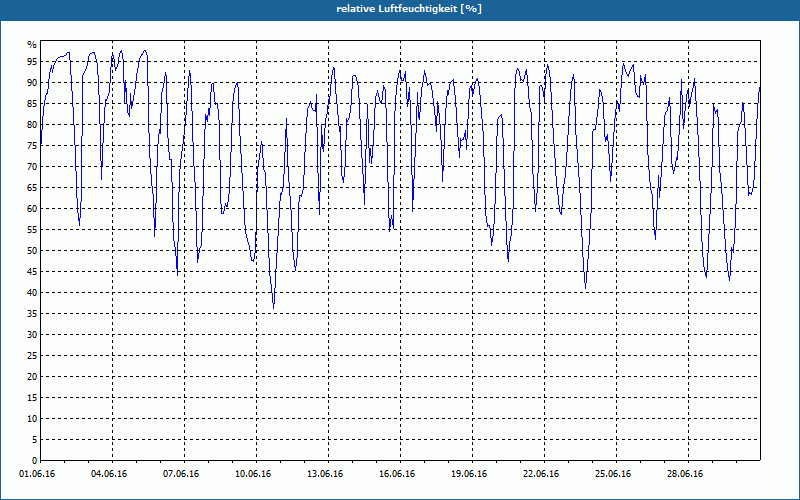Click the y-axis value 20
800x500 pixels.
(x=32, y=377)
